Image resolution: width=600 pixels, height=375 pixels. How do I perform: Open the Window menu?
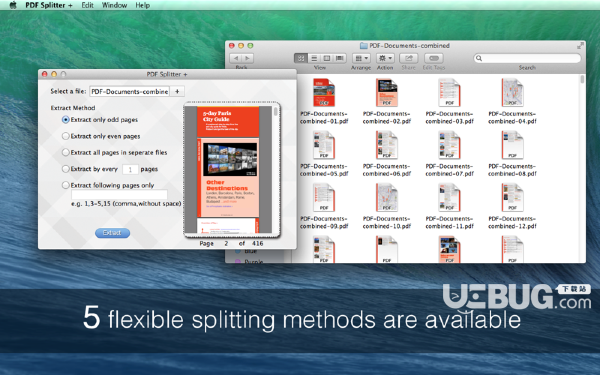pos(114,5)
